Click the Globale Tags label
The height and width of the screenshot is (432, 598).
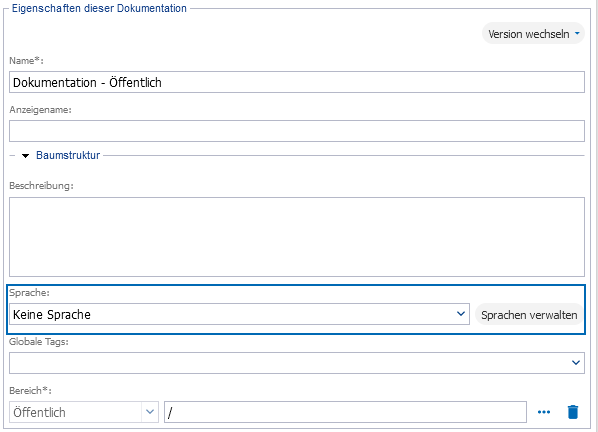point(39,342)
